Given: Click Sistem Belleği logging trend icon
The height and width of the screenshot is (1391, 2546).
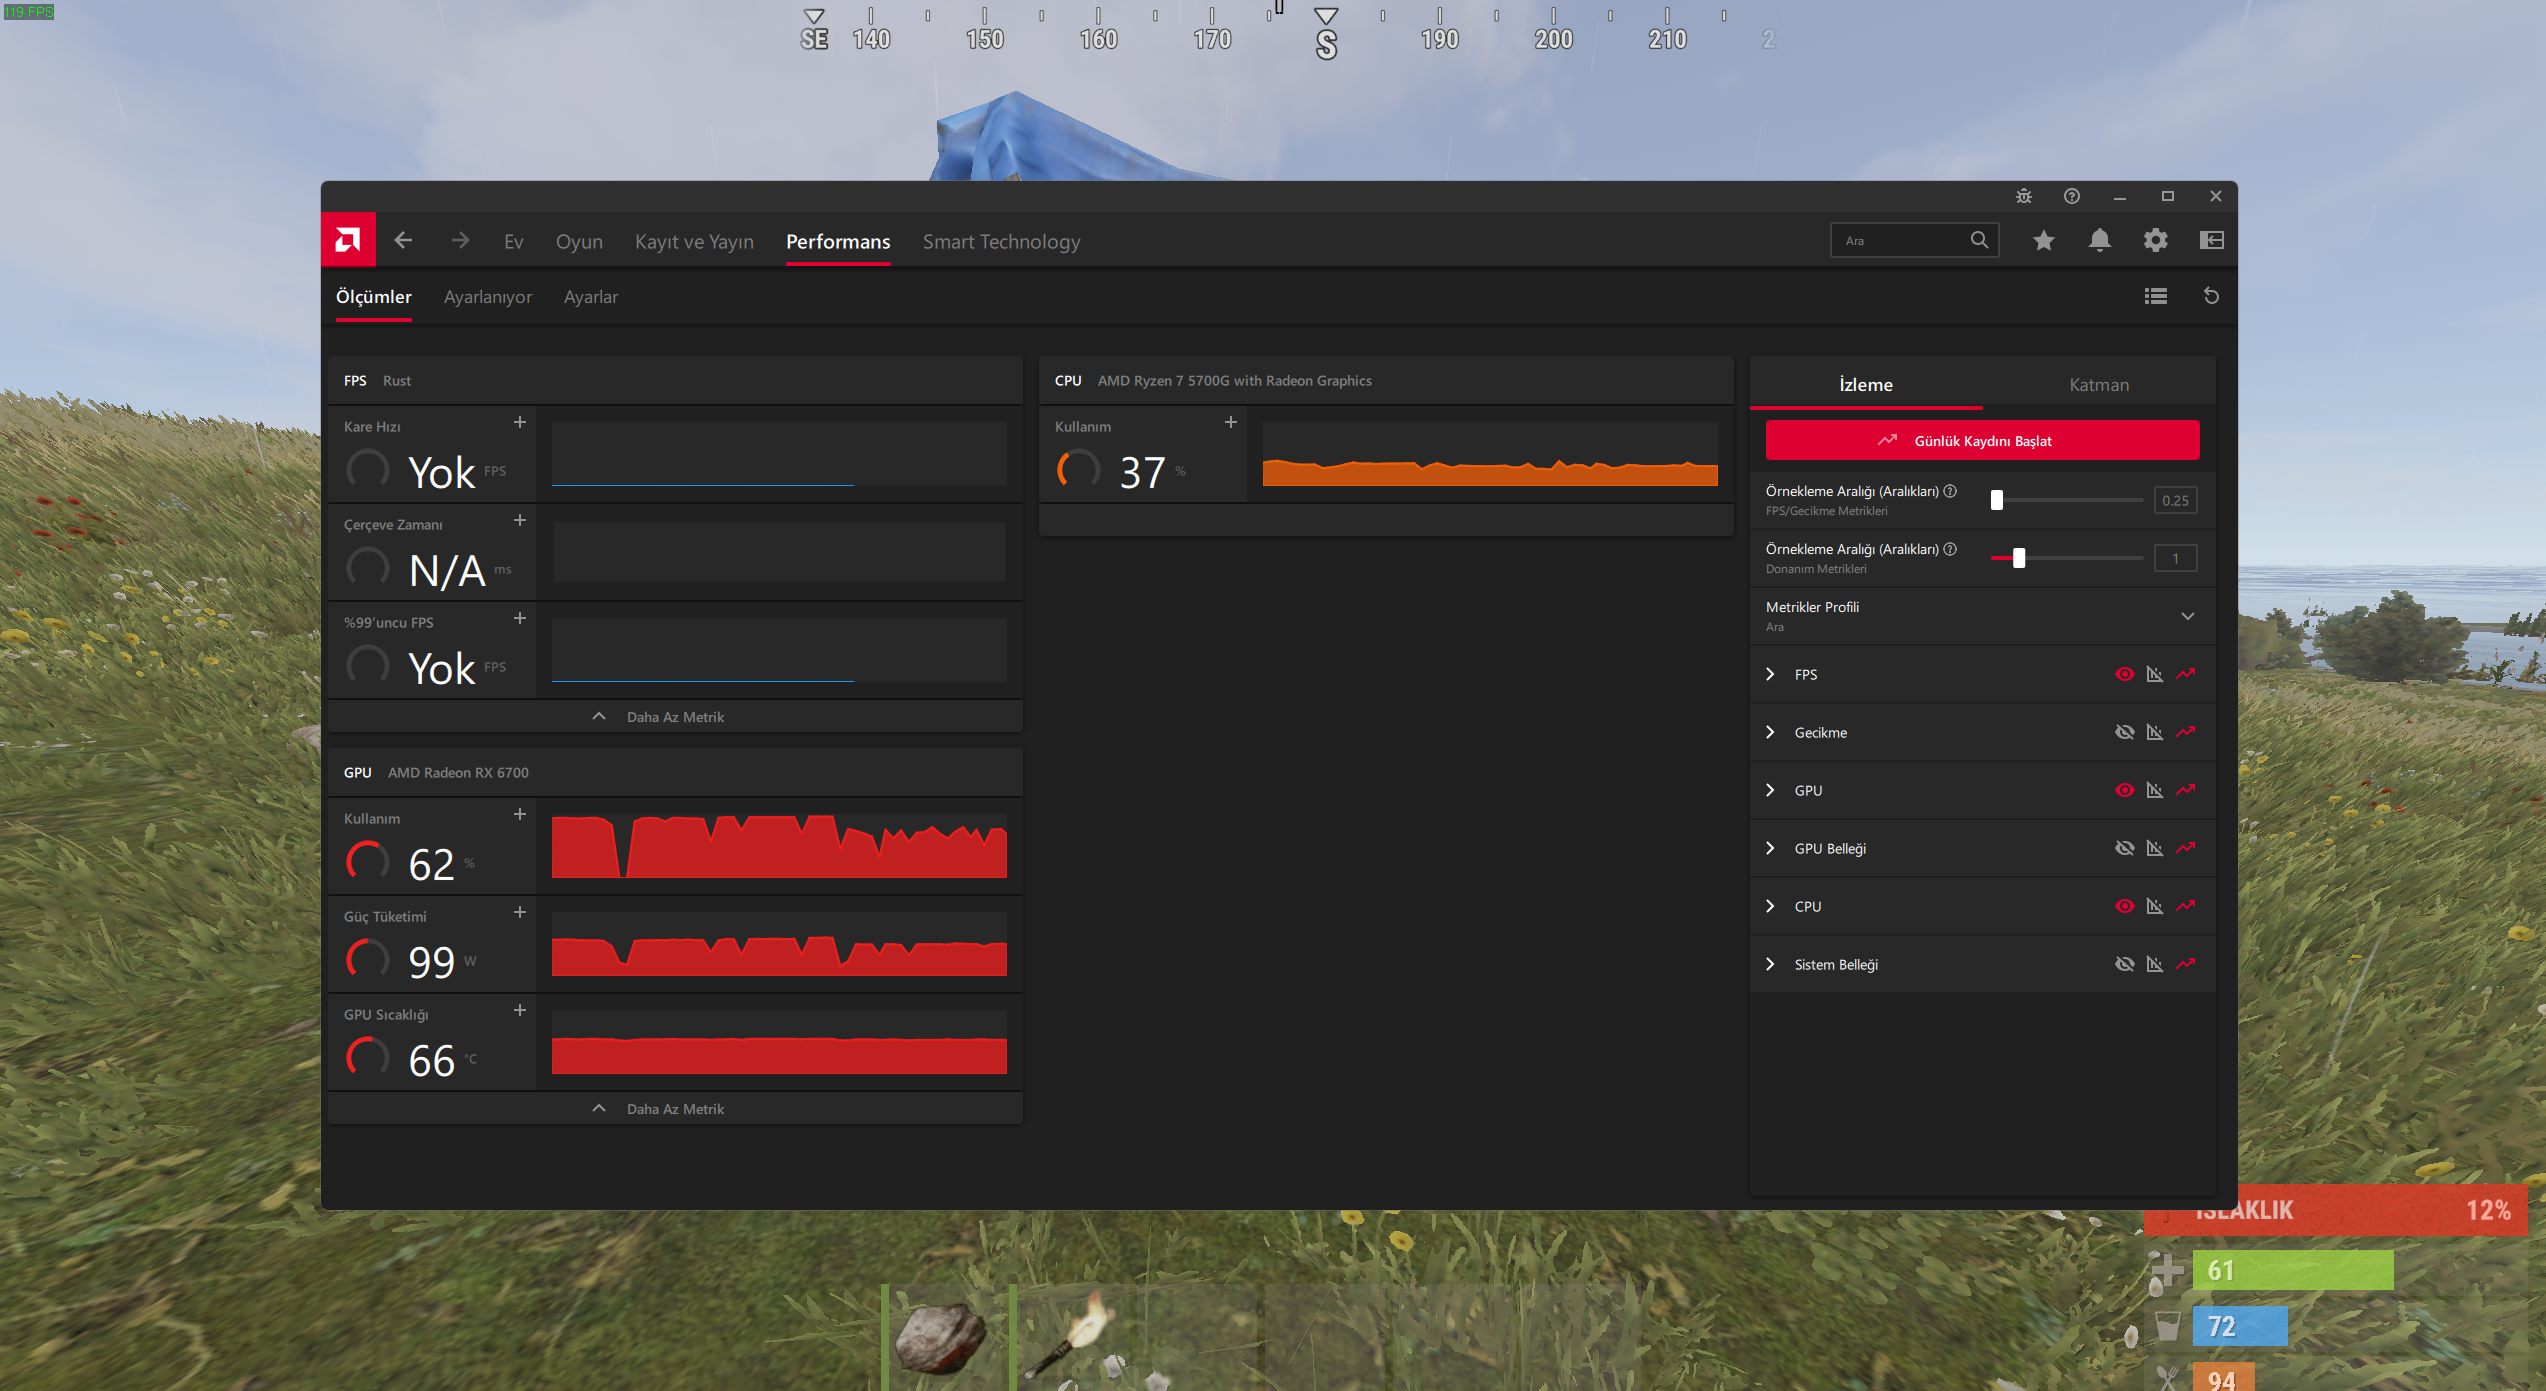Looking at the screenshot, I should coord(2186,964).
